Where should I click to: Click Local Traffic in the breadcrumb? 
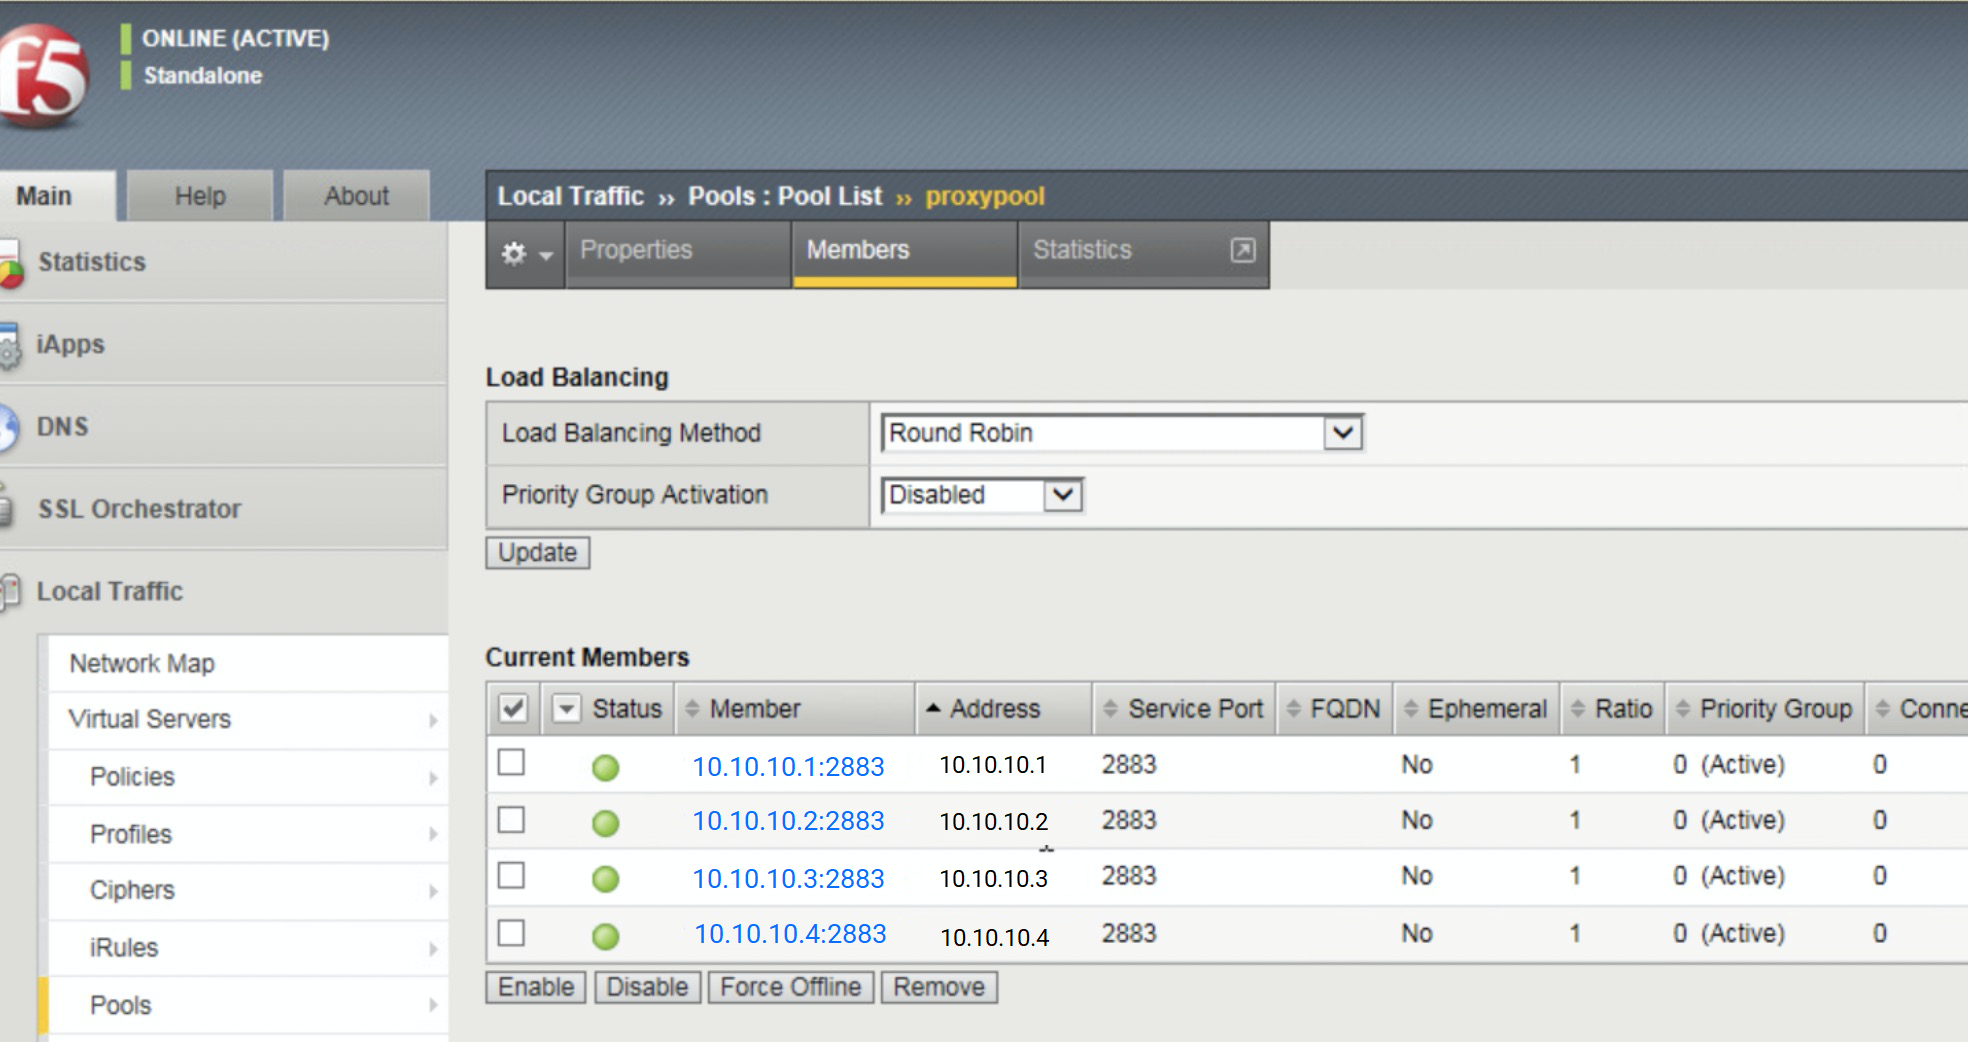(x=570, y=196)
